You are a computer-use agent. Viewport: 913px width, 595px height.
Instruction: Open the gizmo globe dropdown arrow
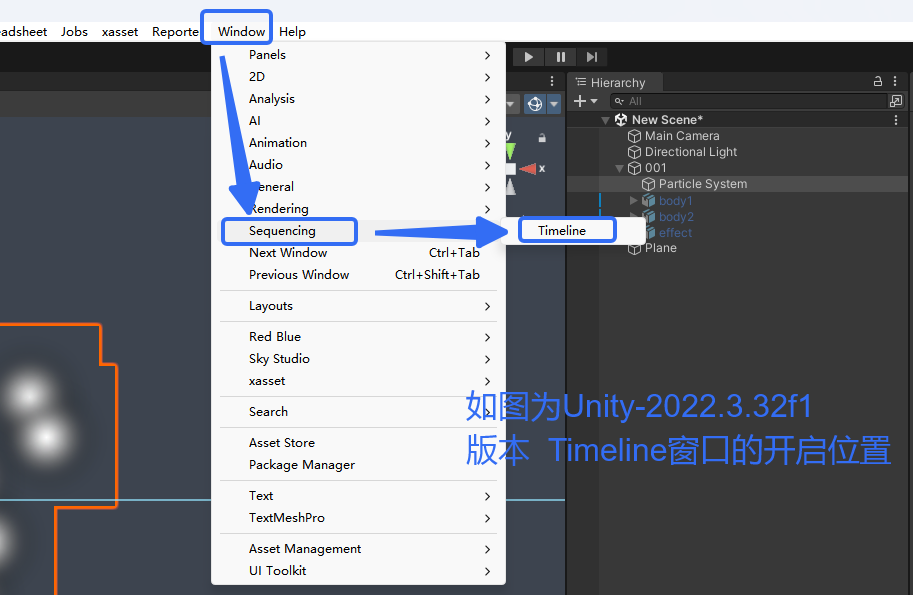click(x=554, y=104)
